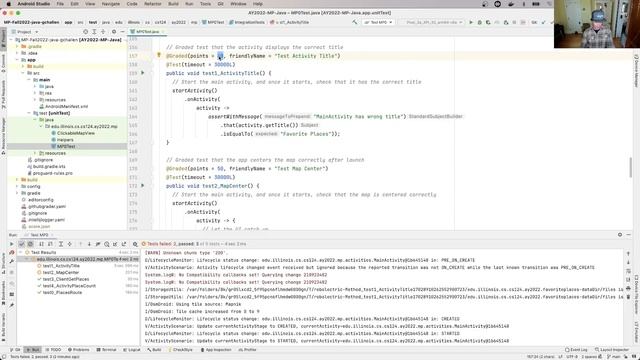Select AndroidManifest.xml in project tree
640x360 pixels.
click(66, 107)
